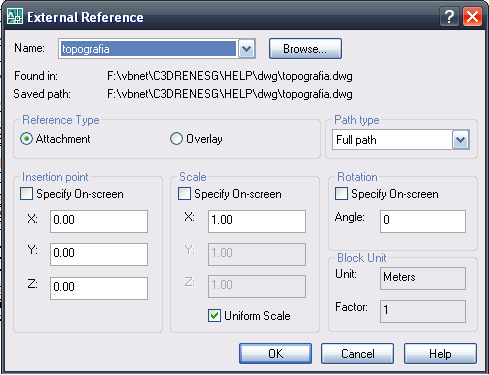Click the Path type group label
The height and width of the screenshot is (375, 489).
(357, 120)
